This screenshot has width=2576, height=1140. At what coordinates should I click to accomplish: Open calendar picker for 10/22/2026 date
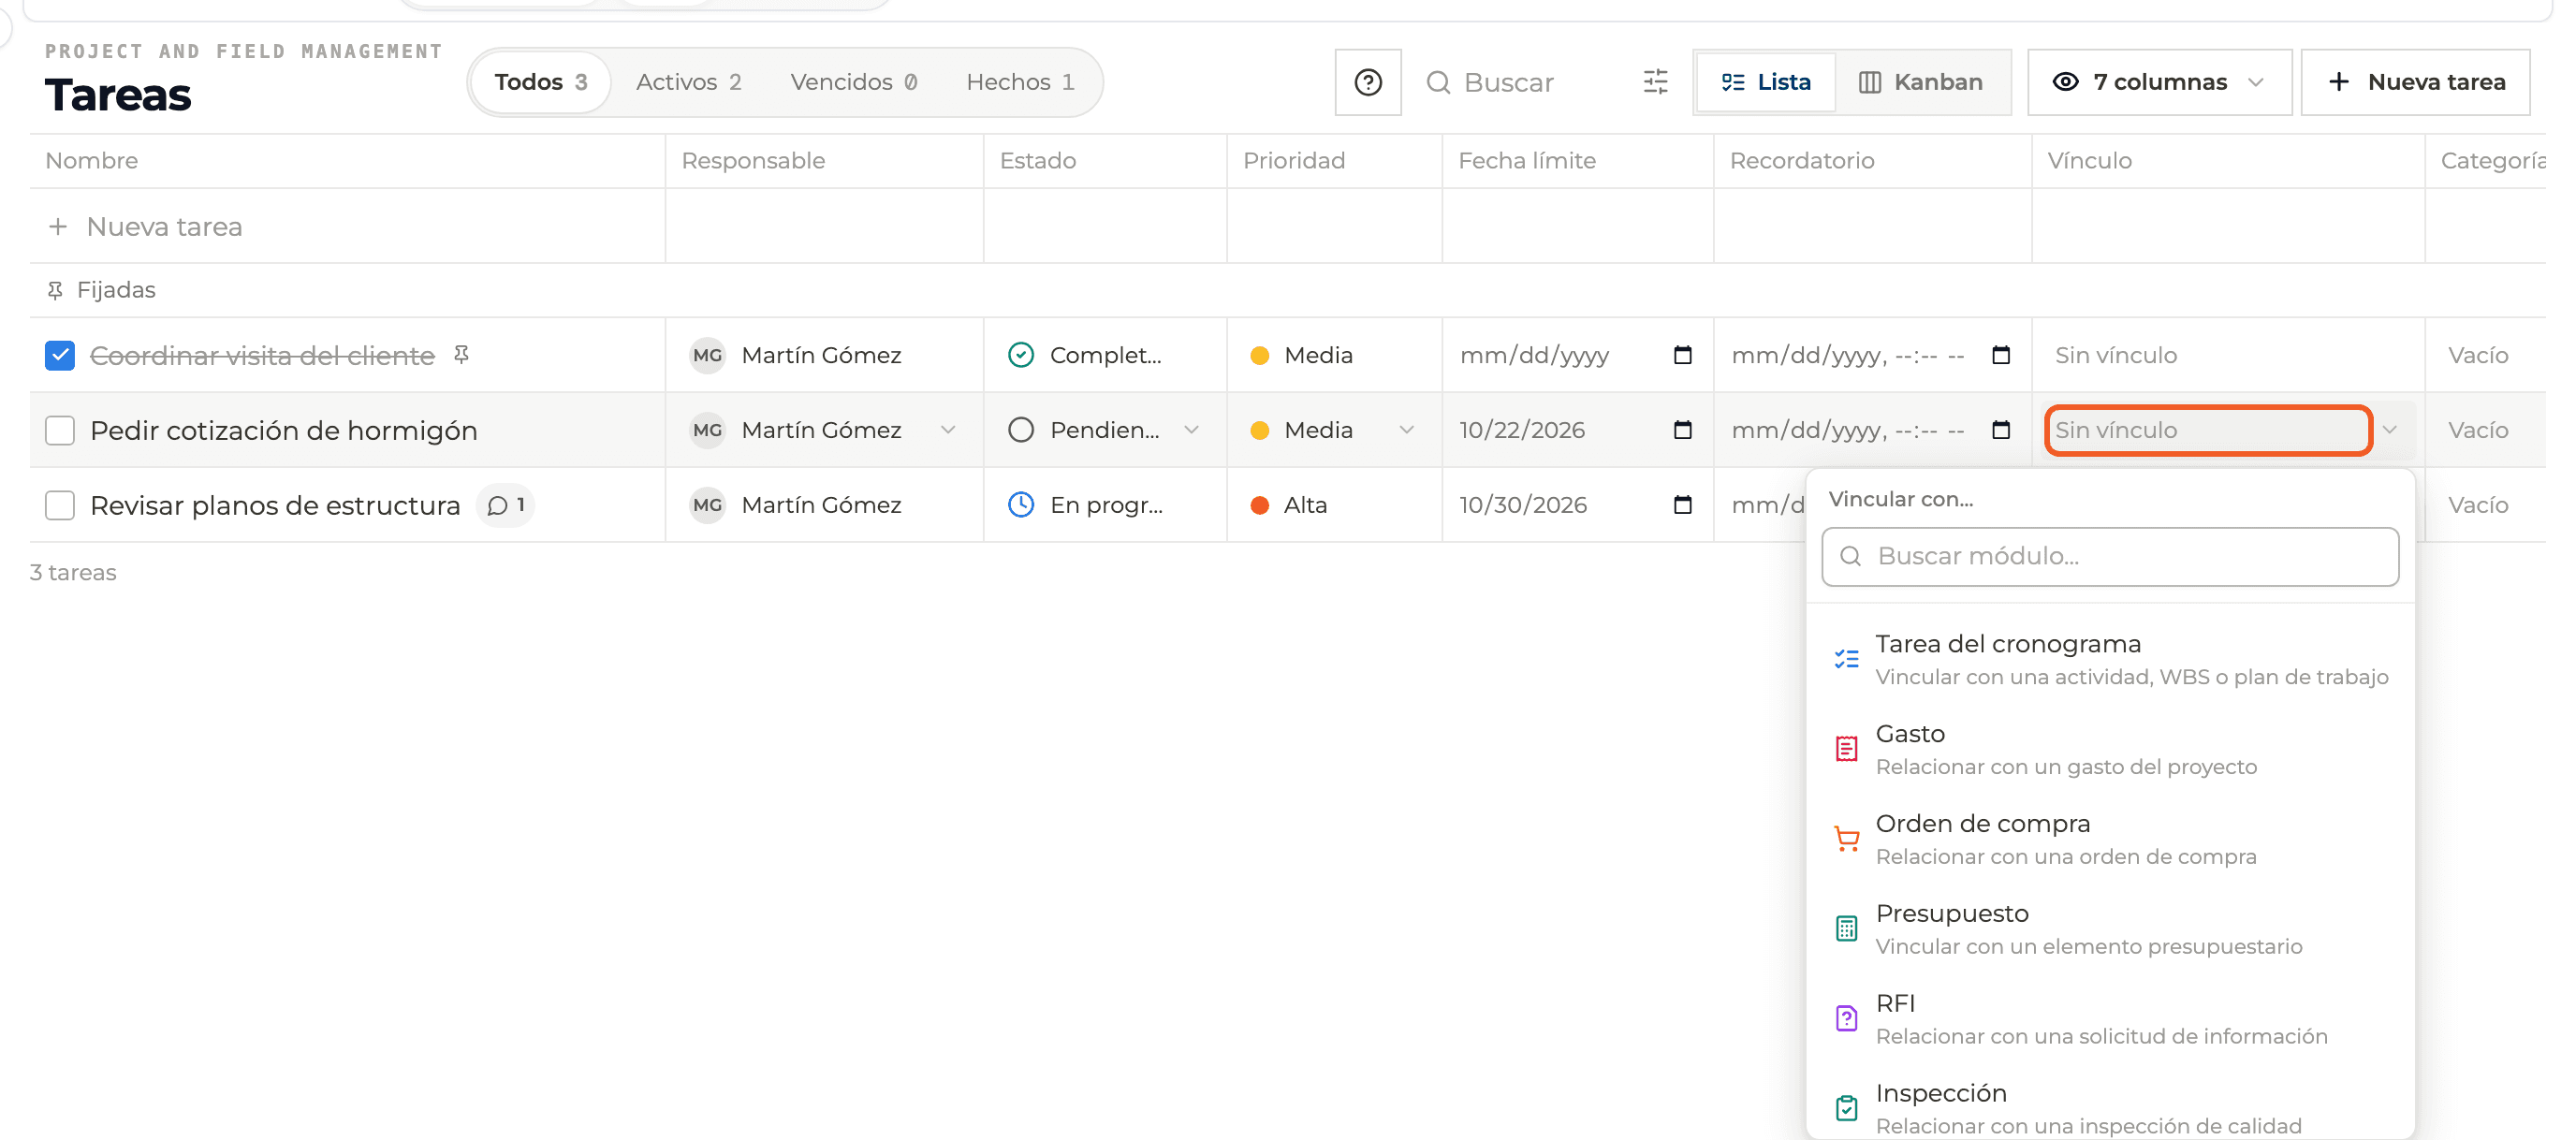tap(1683, 430)
